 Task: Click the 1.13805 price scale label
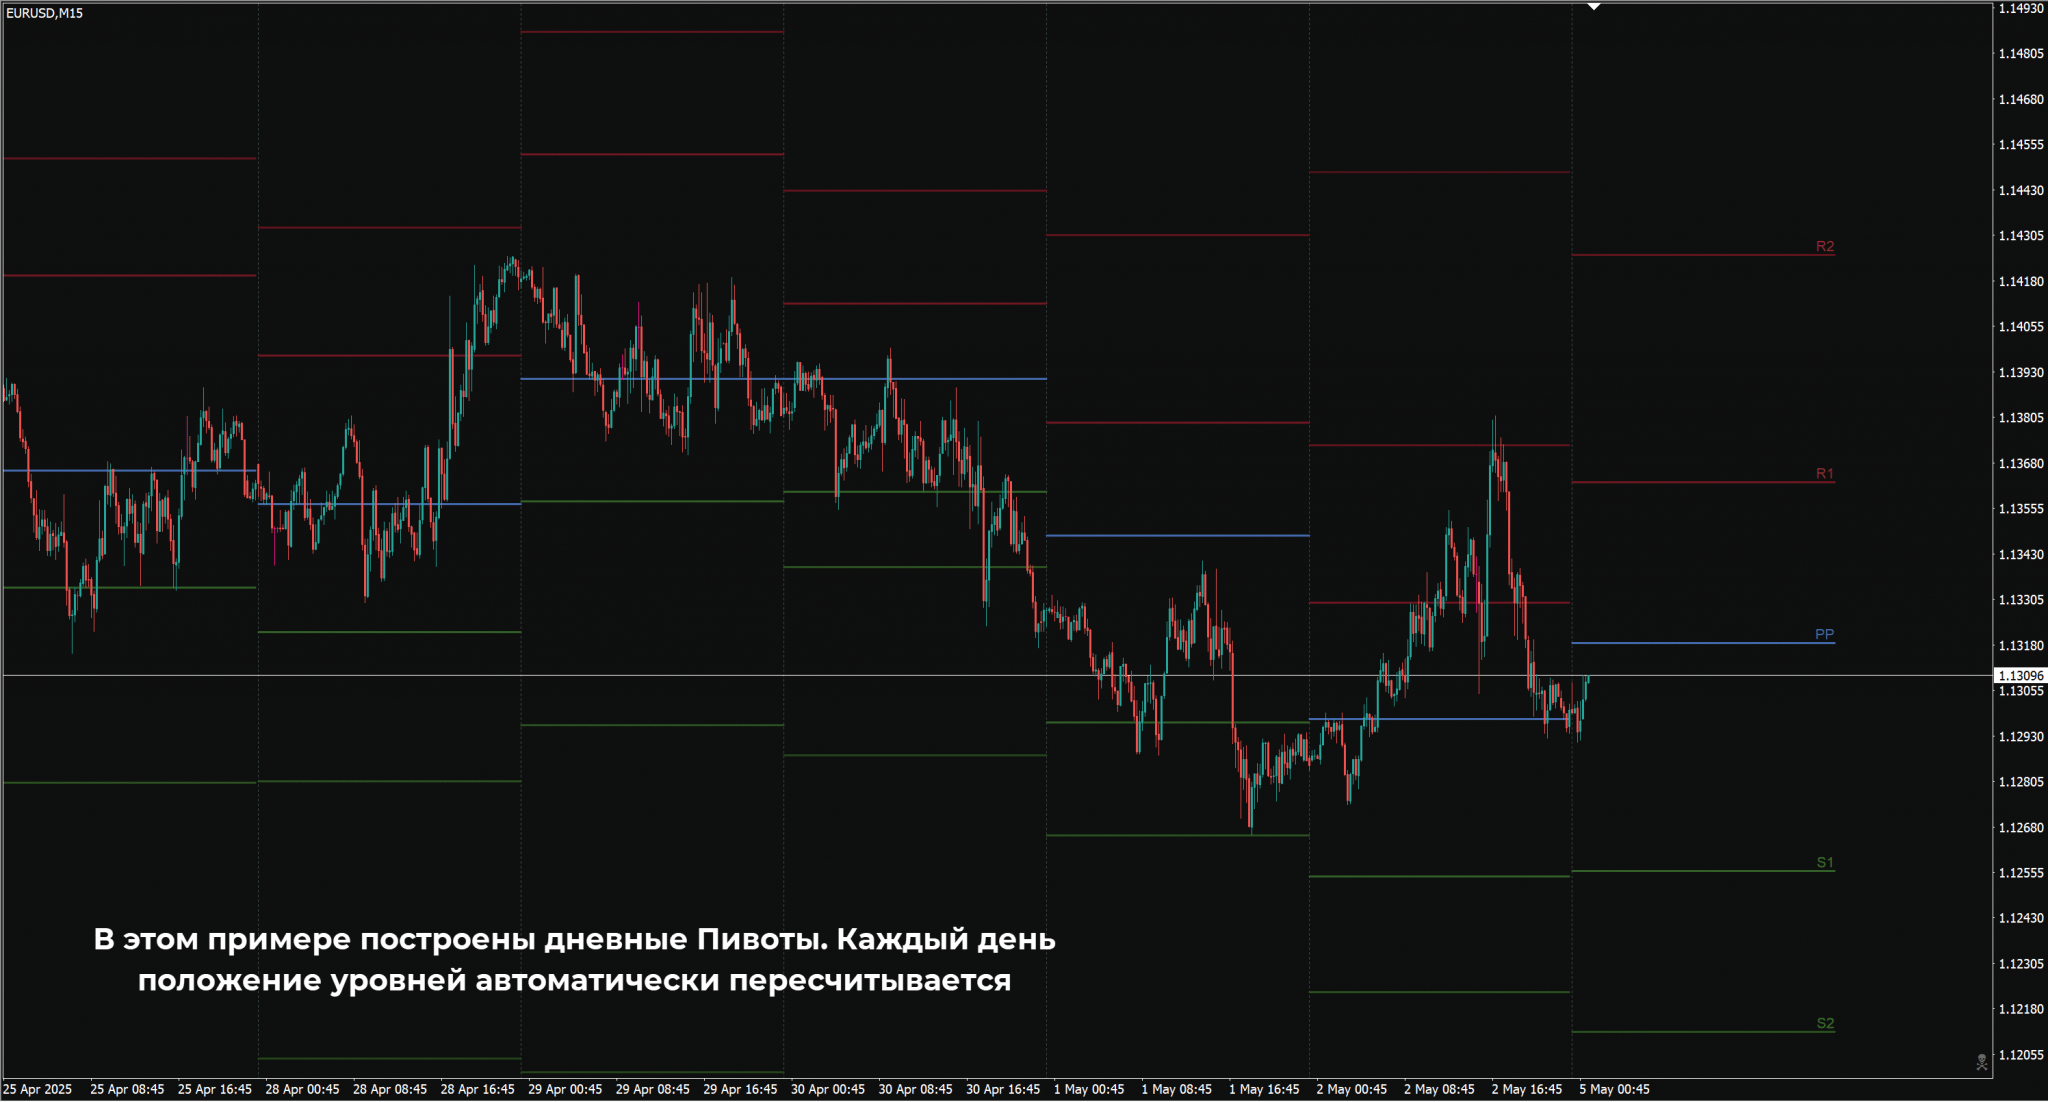[2020, 418]
